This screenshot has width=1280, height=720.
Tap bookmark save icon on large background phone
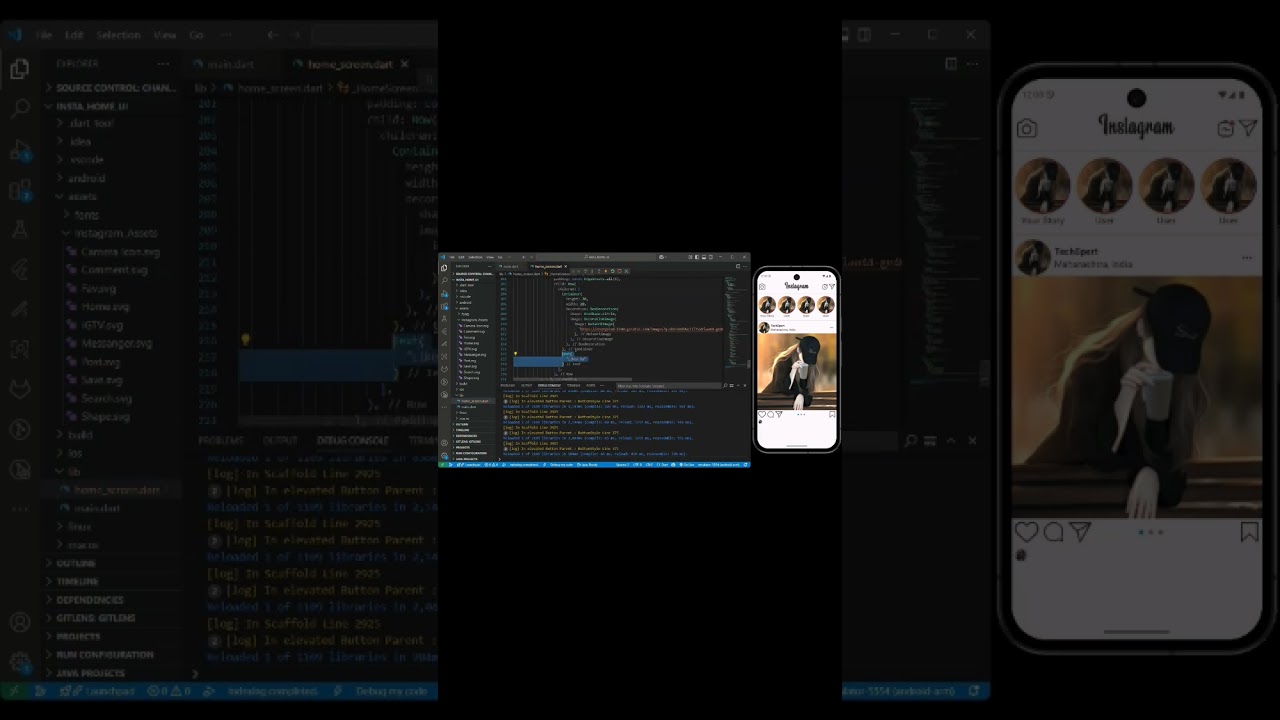[x=1249, y=532]
